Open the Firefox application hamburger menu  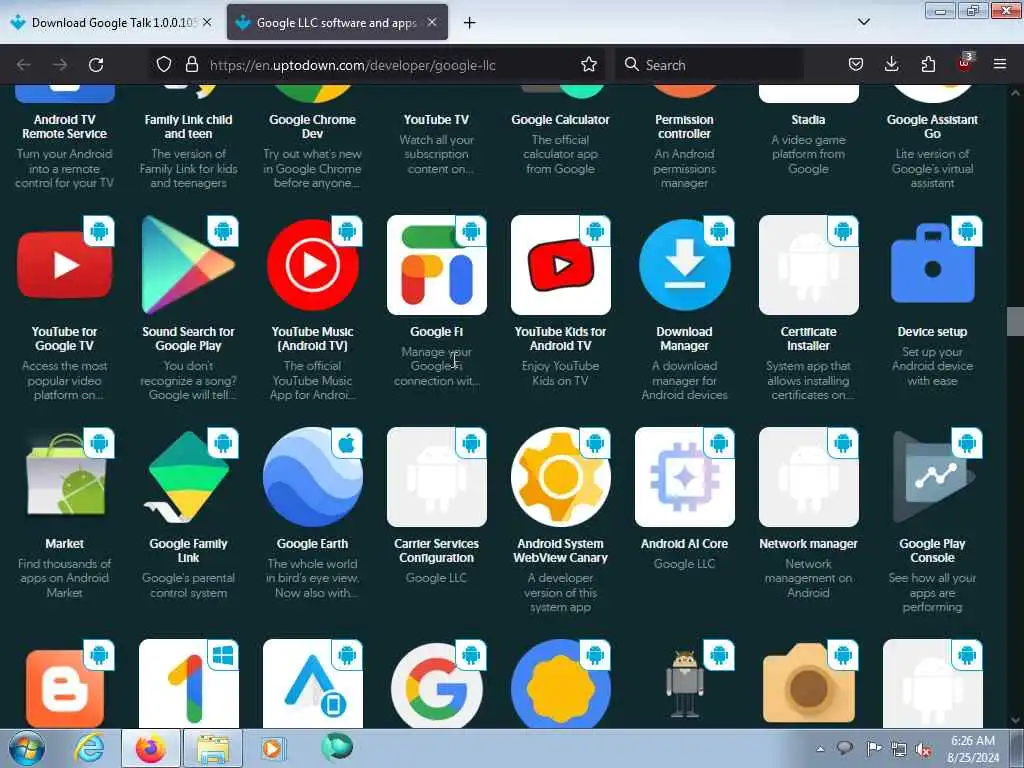1000,64
